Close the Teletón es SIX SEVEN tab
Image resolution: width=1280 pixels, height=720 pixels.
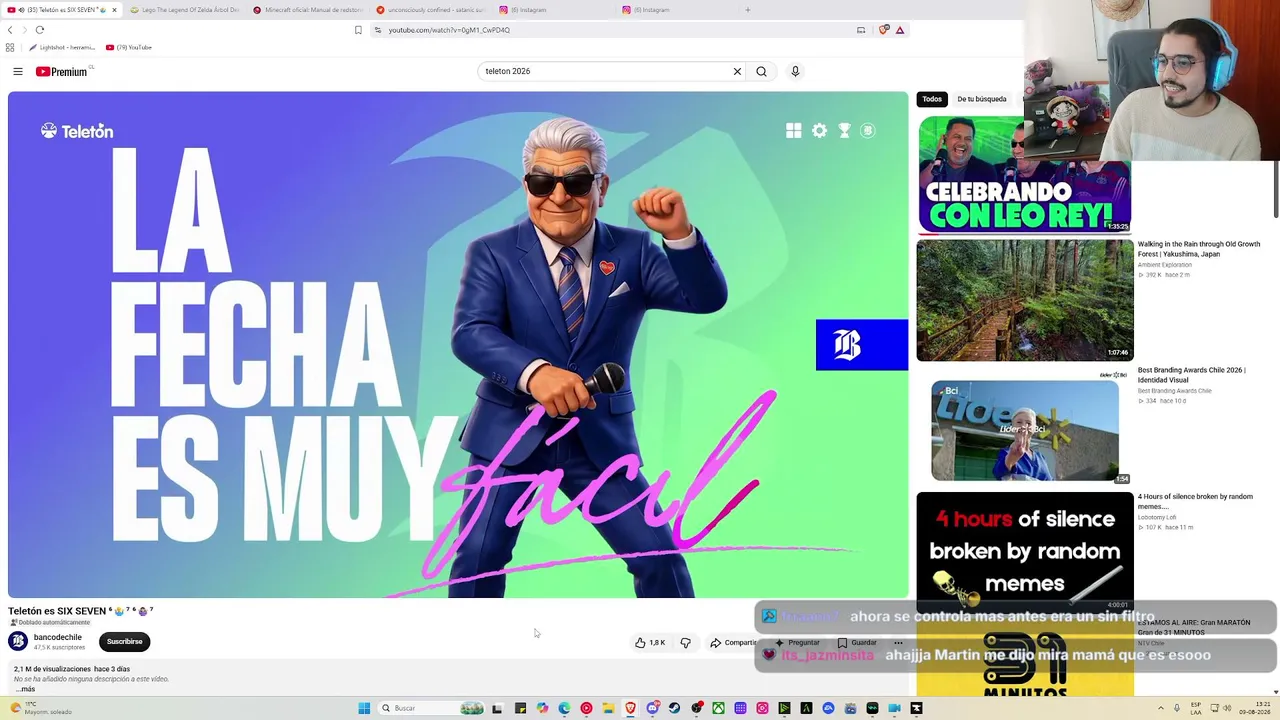coord(114,10)
